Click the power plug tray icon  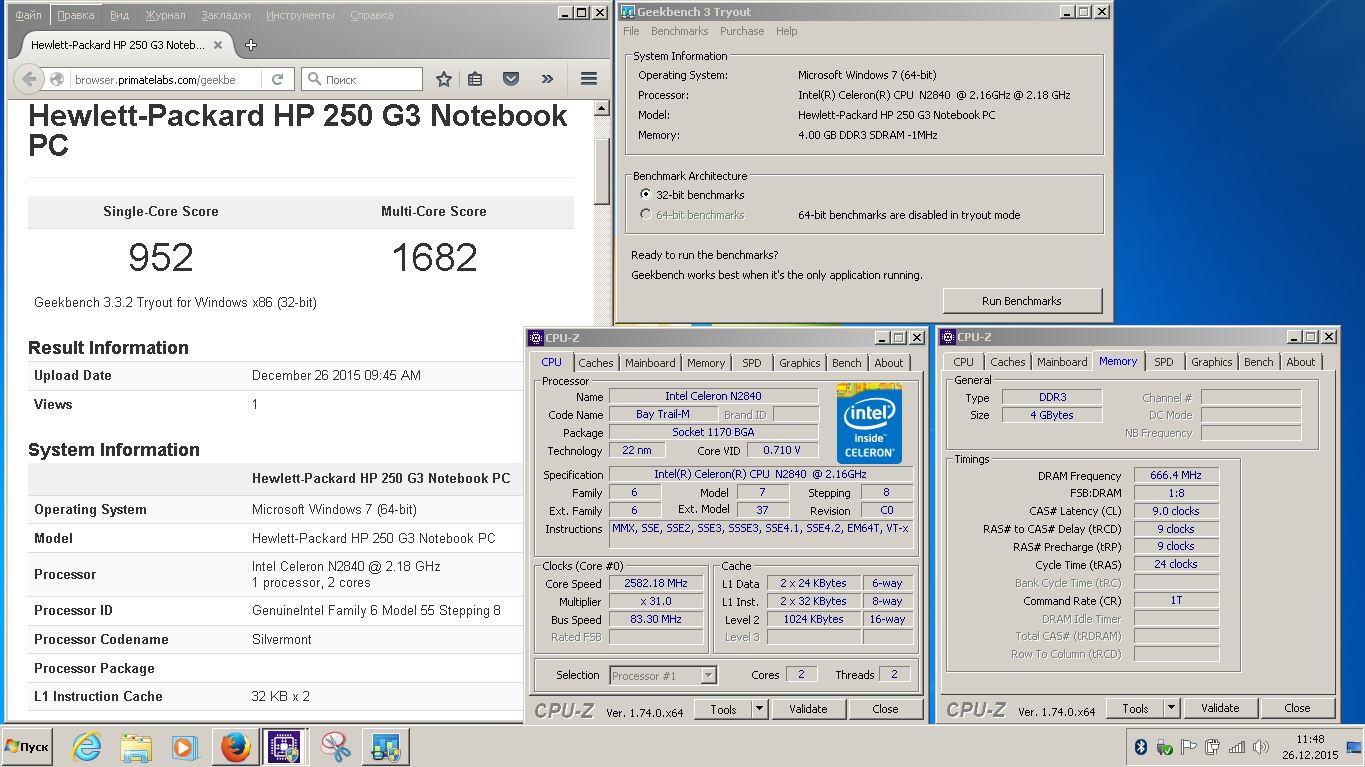(x=1164, y=747)
